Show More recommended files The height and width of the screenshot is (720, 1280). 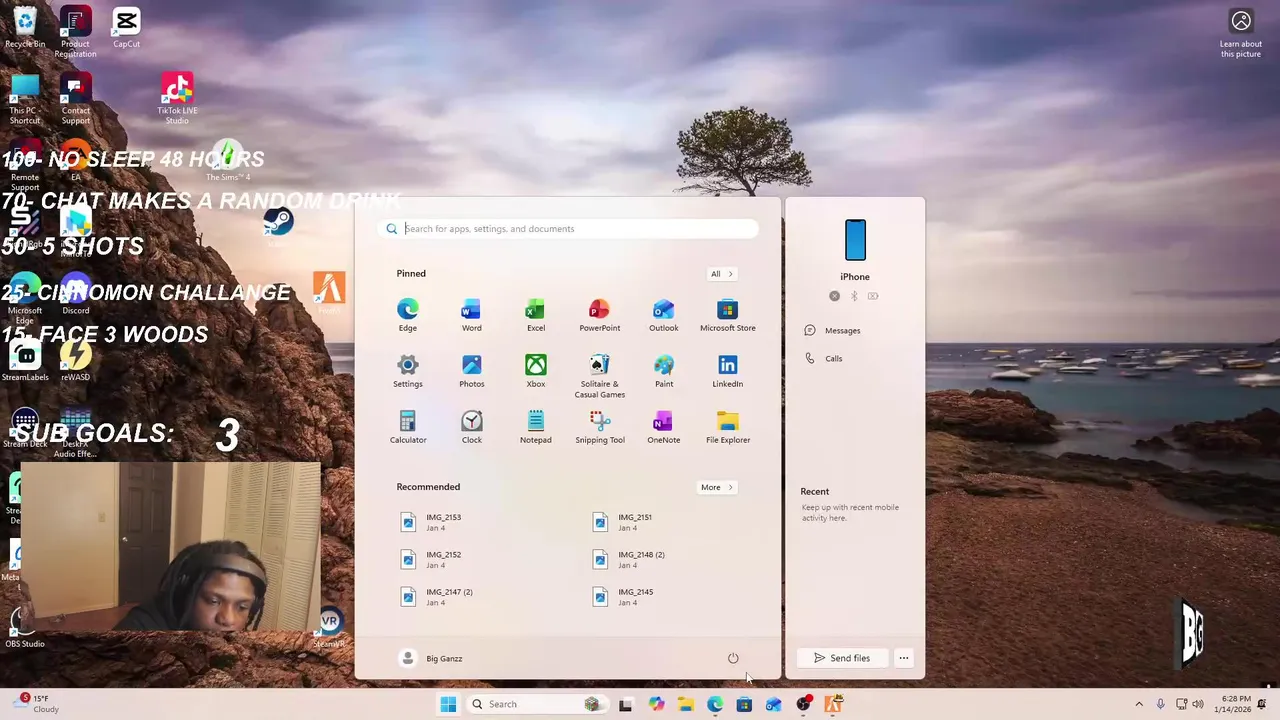[x=716, y=487]
